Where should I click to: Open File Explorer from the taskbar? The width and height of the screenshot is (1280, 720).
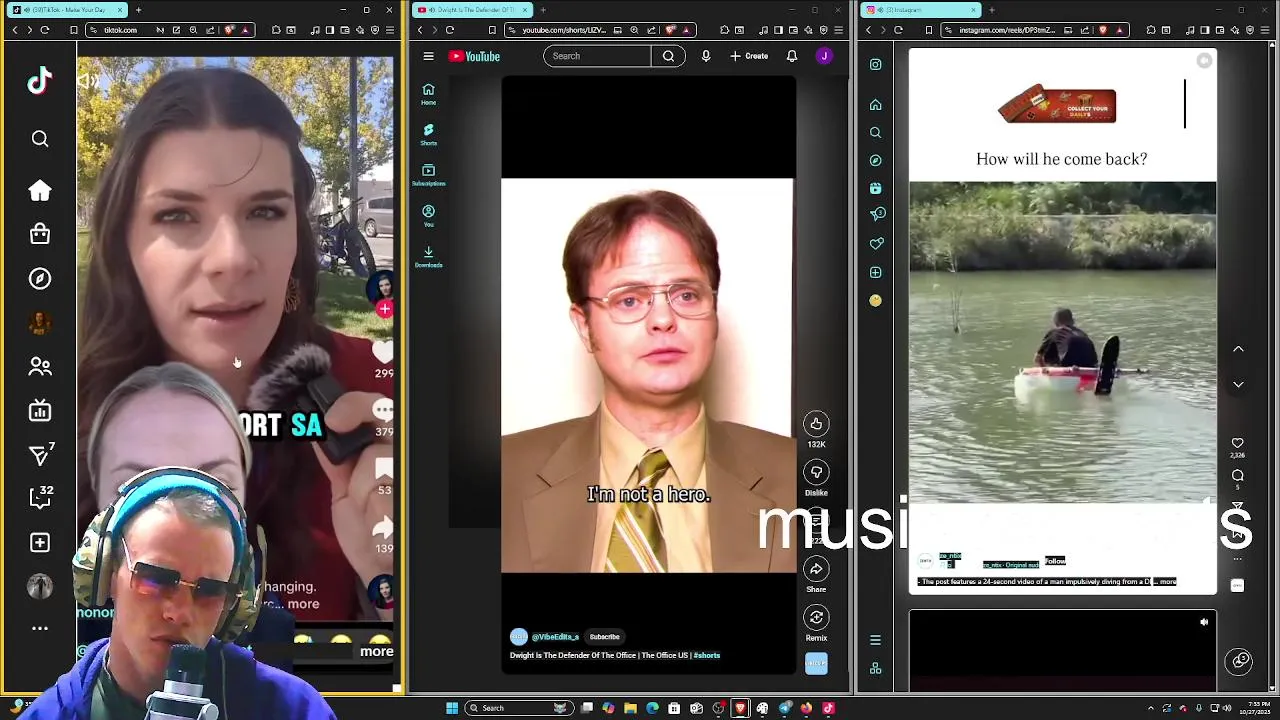tap(631, 708)
